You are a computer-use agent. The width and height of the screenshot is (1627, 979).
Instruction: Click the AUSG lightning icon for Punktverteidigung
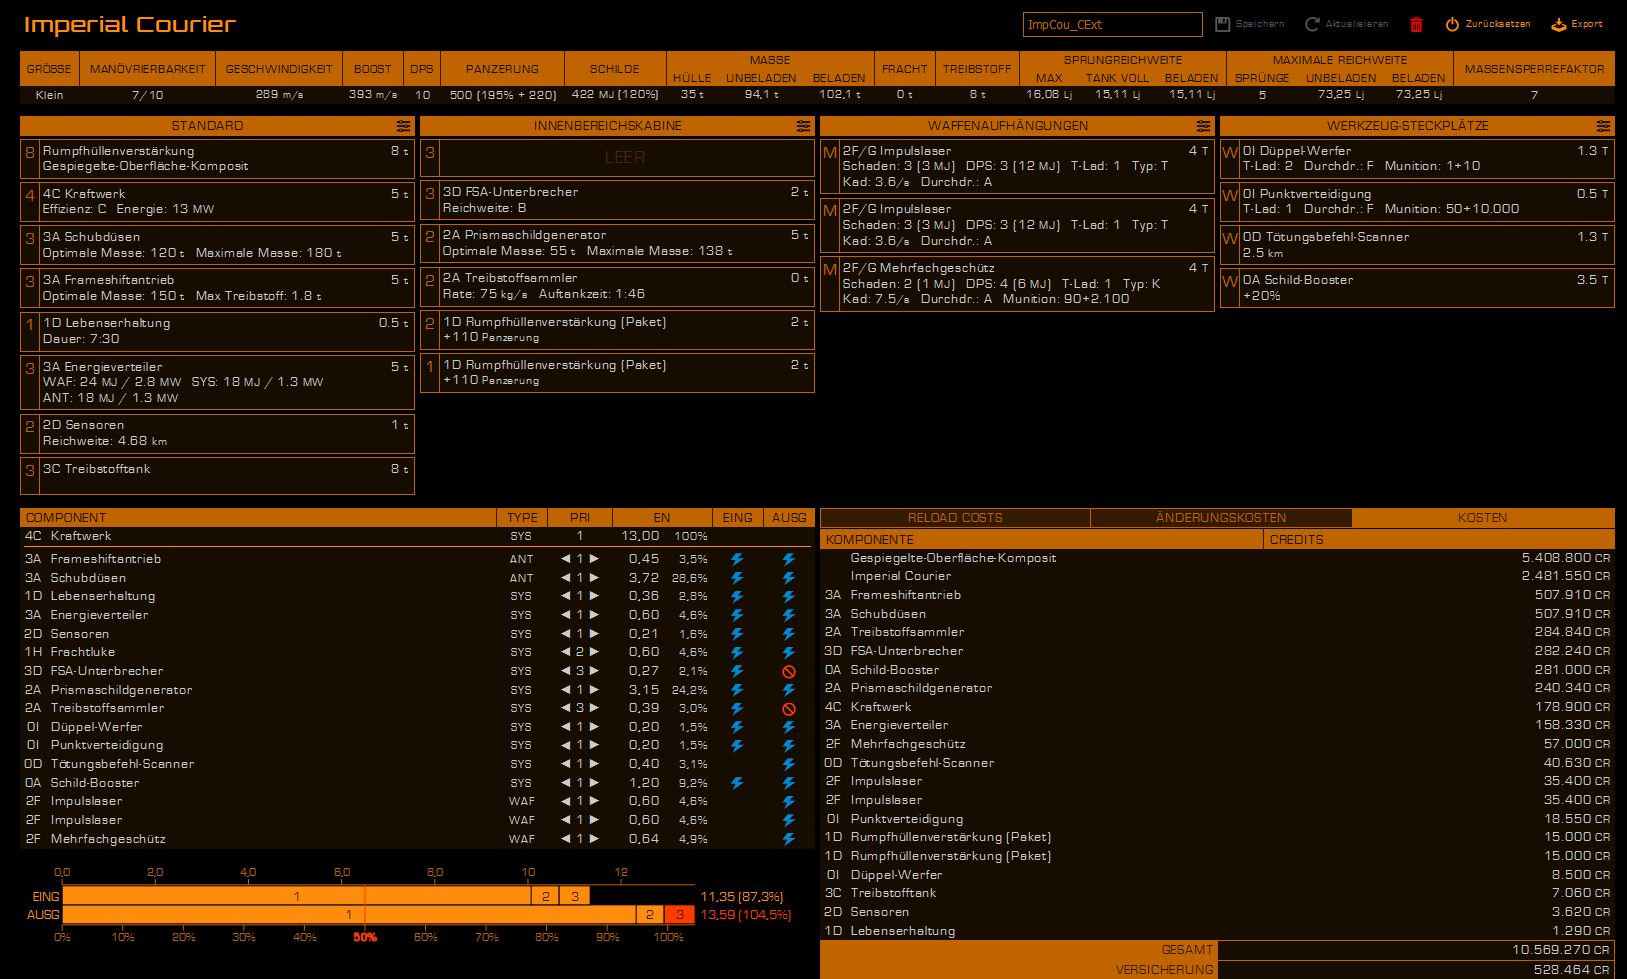789,745
